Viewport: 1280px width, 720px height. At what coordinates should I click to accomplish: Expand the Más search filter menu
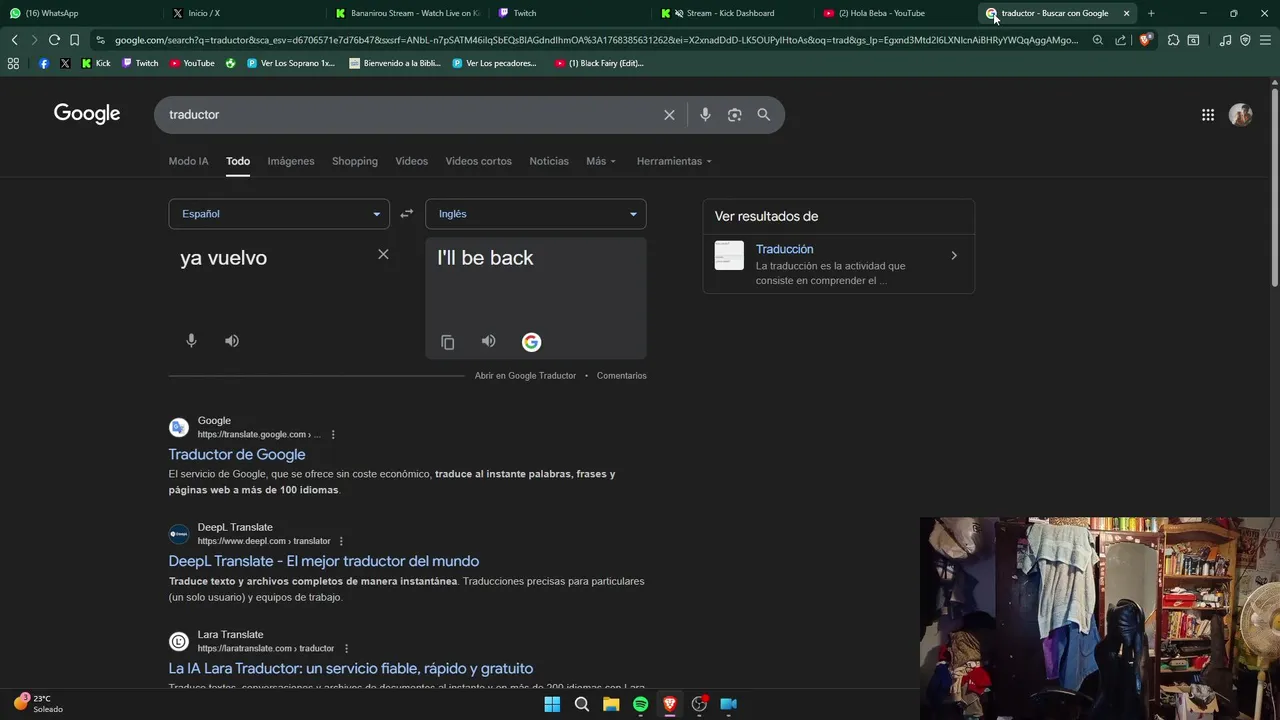(601, 161)
